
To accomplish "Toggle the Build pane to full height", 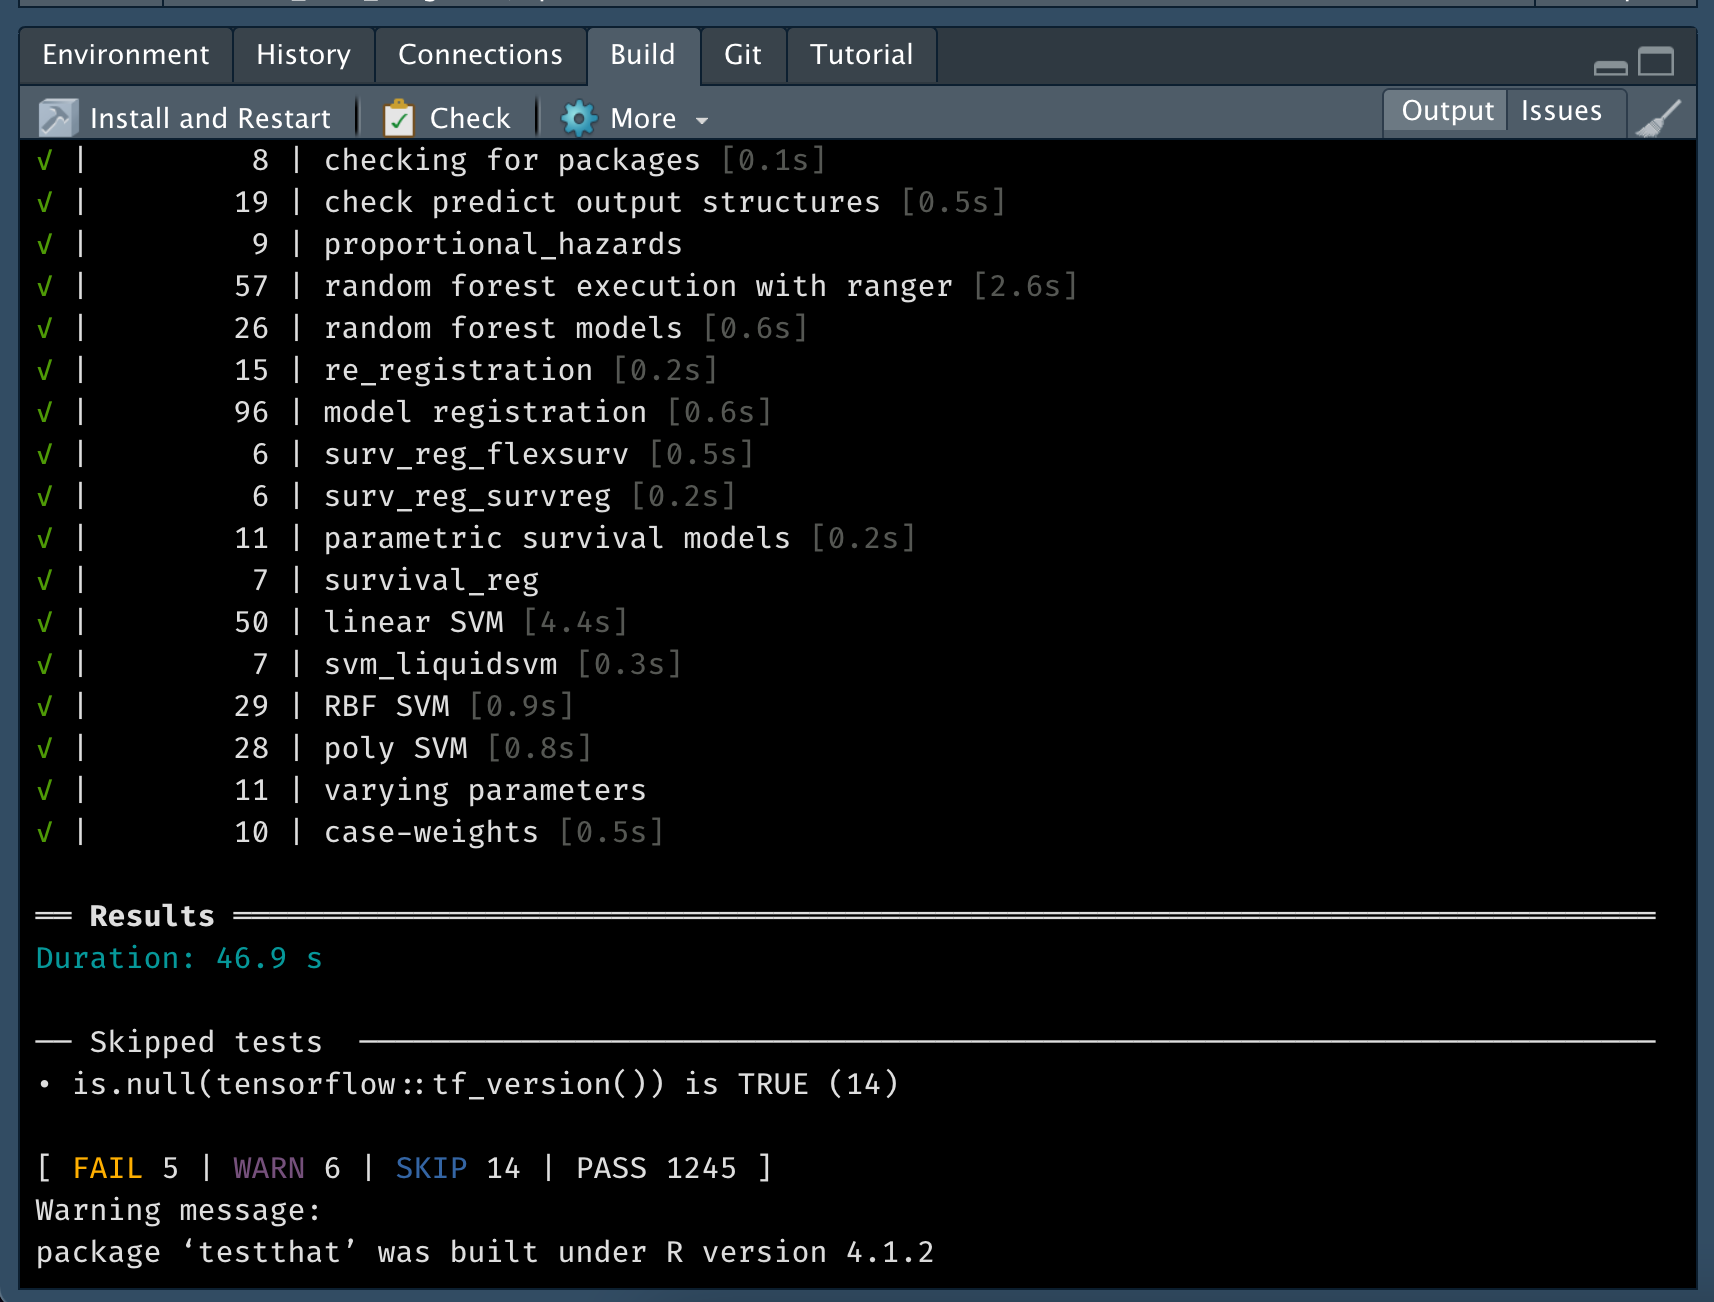I will click(x=1655, y=61).
